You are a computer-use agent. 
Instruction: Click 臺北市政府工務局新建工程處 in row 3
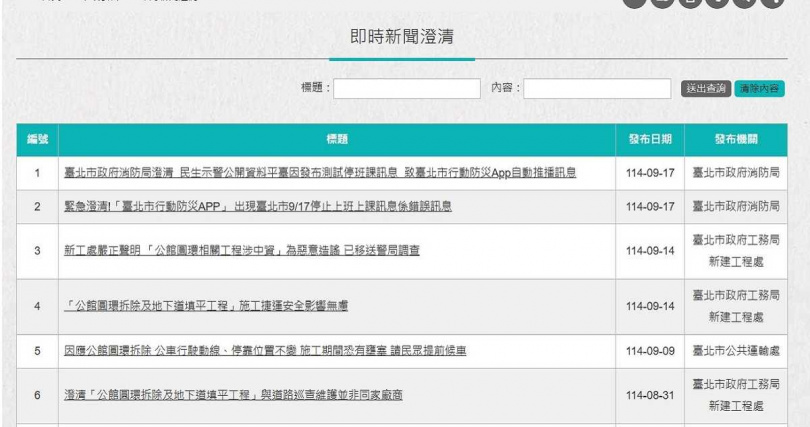click(x=736, y=251)
